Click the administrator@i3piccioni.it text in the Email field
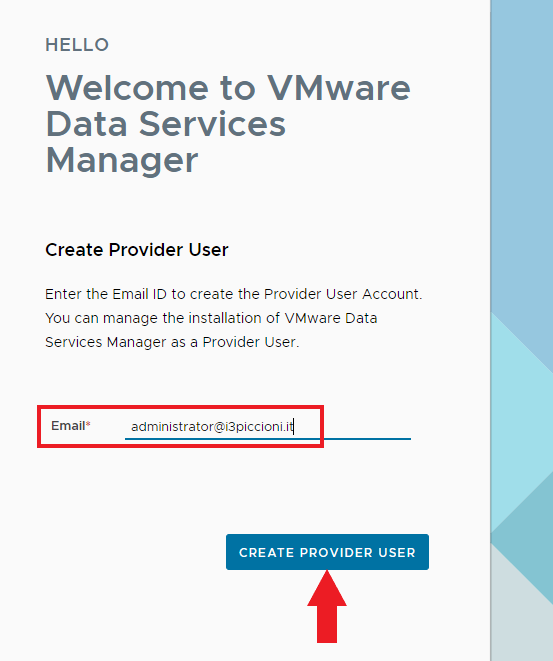This screenshot has width=553, height=661. pos(212,427)
